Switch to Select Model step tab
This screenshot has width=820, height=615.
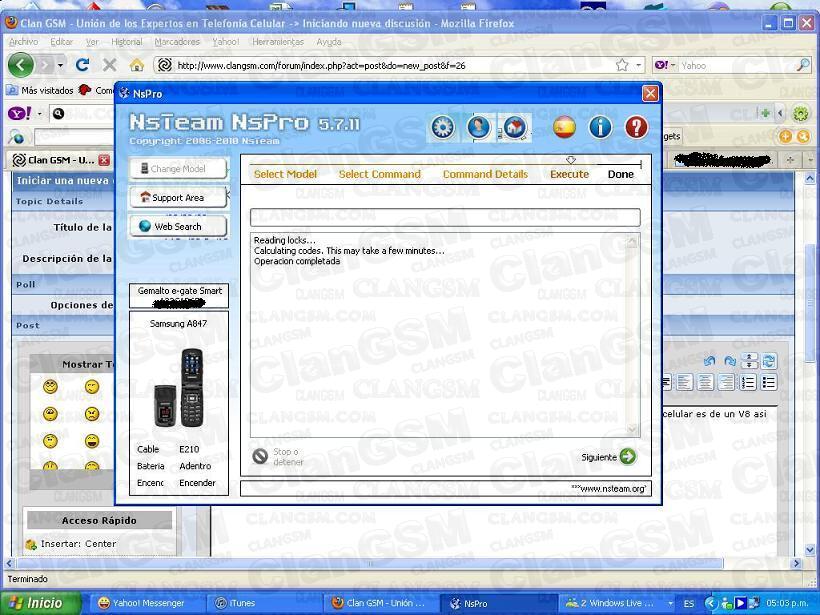tap(286, 174)
